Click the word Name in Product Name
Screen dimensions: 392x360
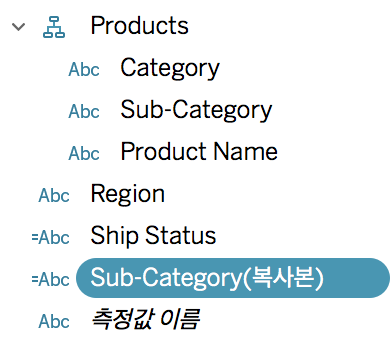pyautogui.click(x=245, y=152)
